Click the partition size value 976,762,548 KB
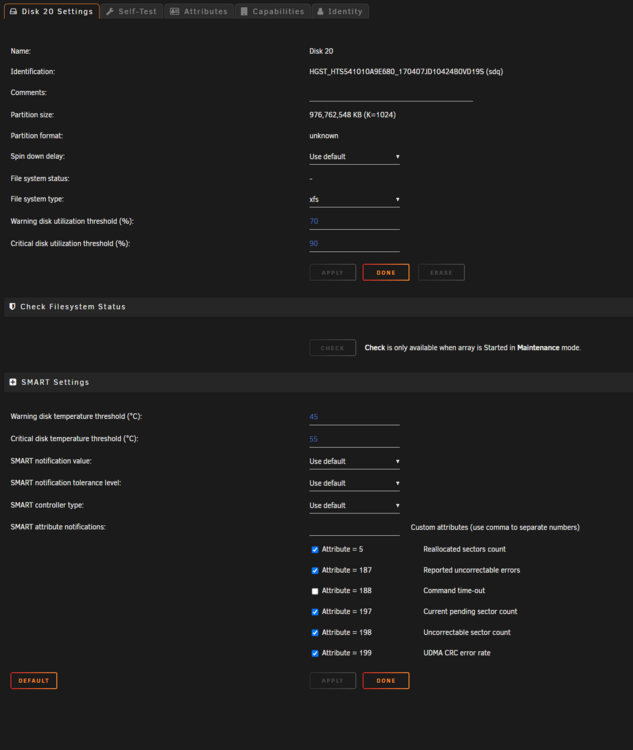The width and height of the screenshot is (633, 750). (x=353, y=115)
